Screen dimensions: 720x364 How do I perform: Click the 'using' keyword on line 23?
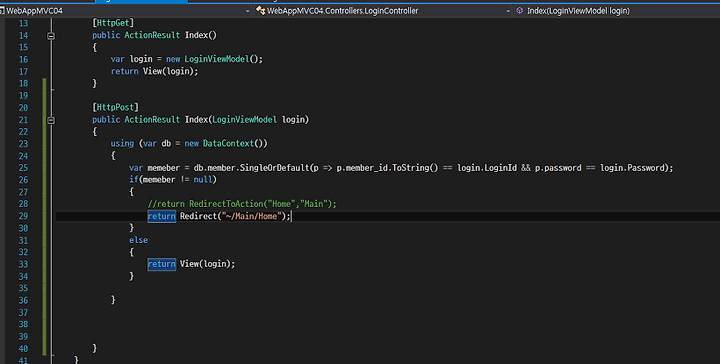(x=122, y=143)
